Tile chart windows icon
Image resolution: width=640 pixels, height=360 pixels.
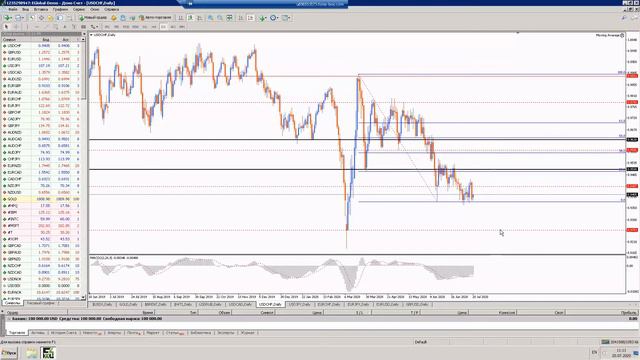(229, 18)
